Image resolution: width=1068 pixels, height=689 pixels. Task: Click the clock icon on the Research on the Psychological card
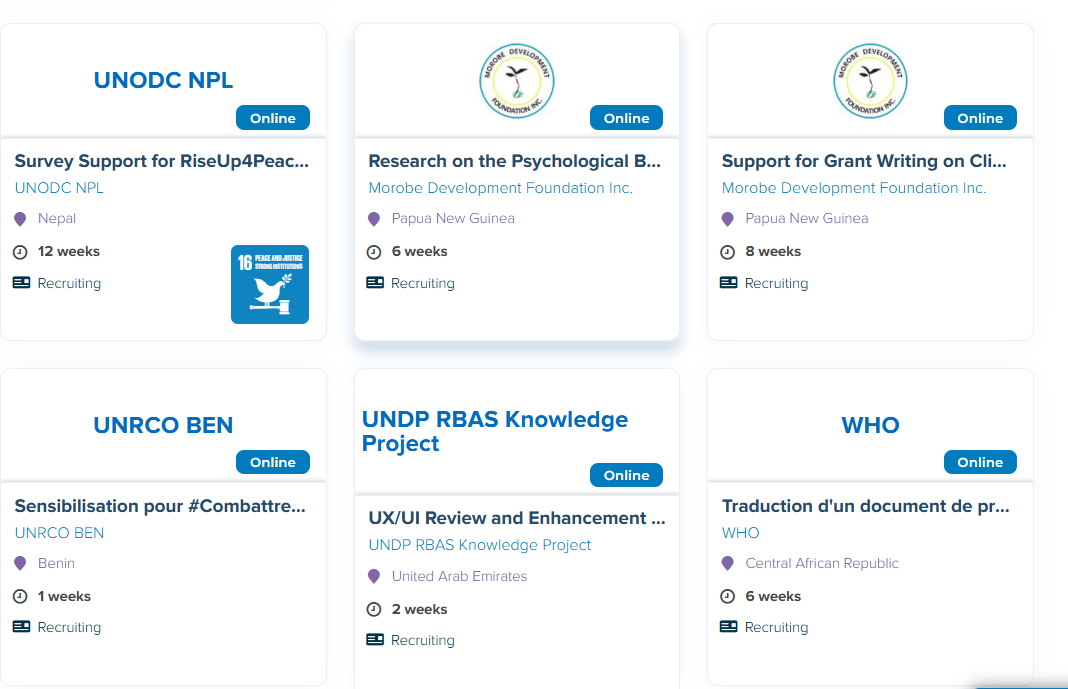(x=374, y=252)
